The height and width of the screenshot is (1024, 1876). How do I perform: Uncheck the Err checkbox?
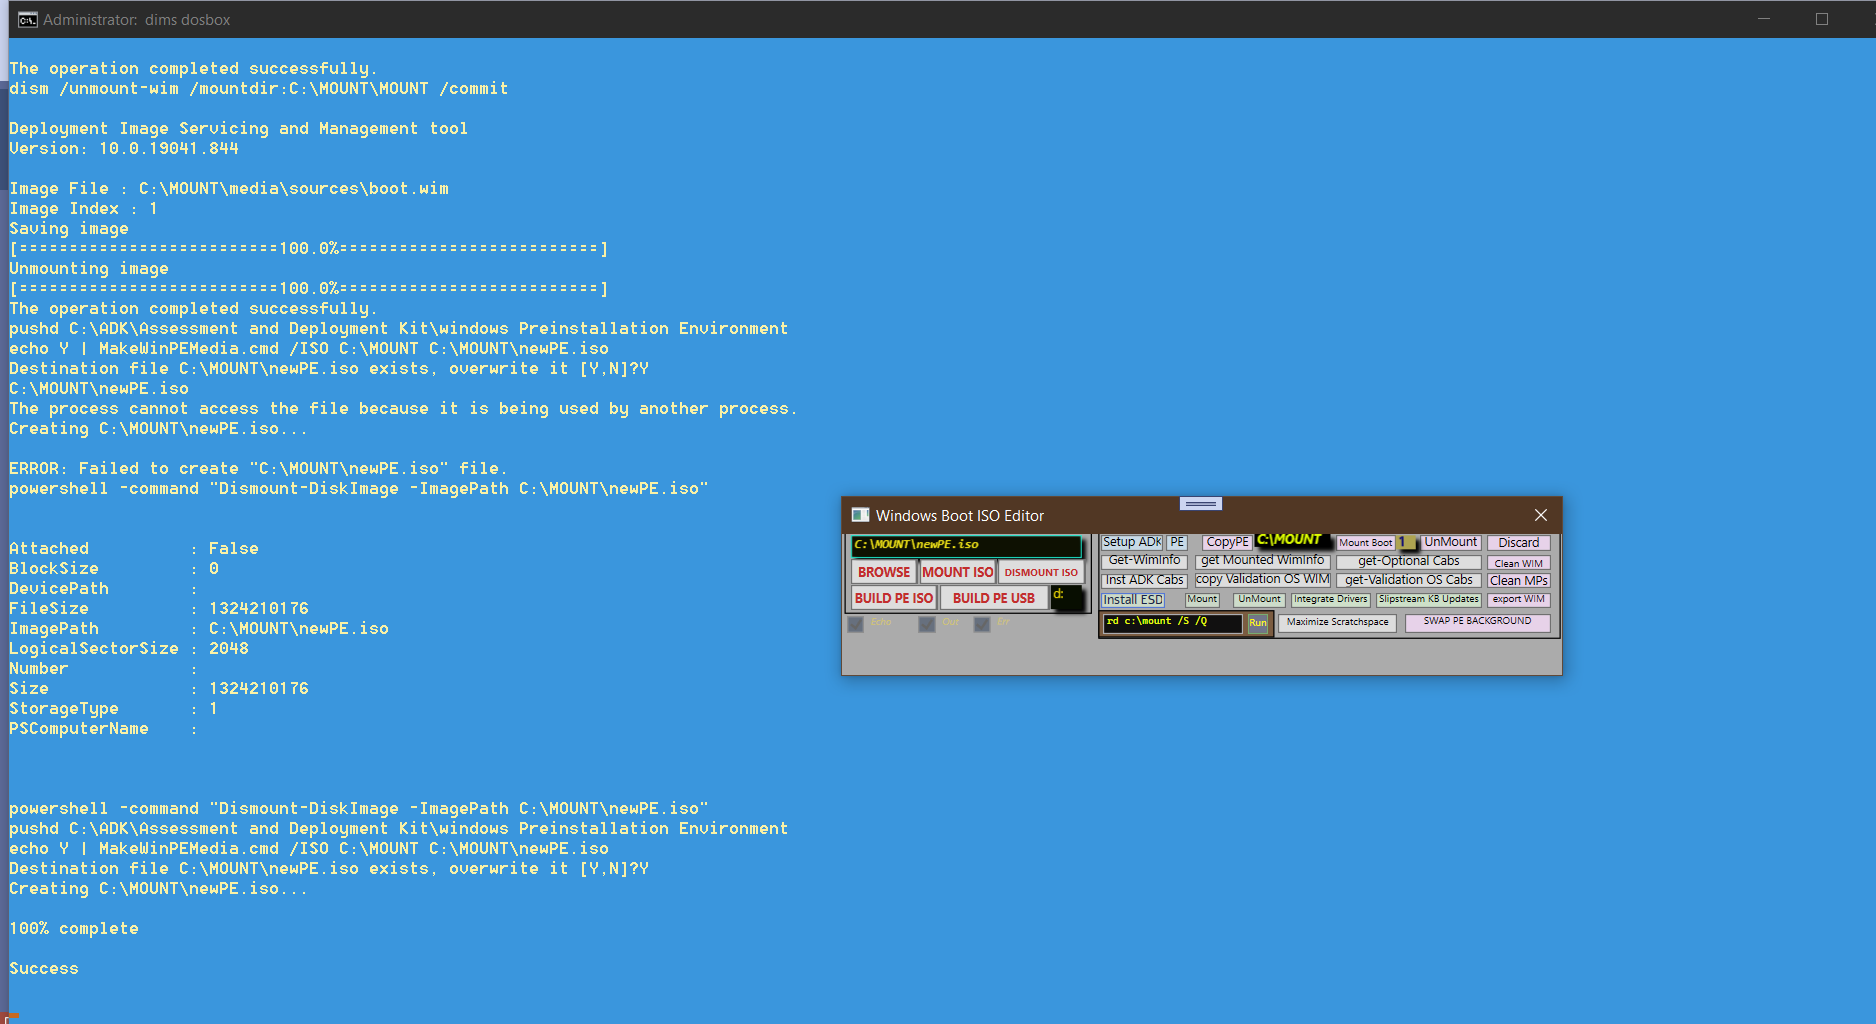[x=981, y=623]
